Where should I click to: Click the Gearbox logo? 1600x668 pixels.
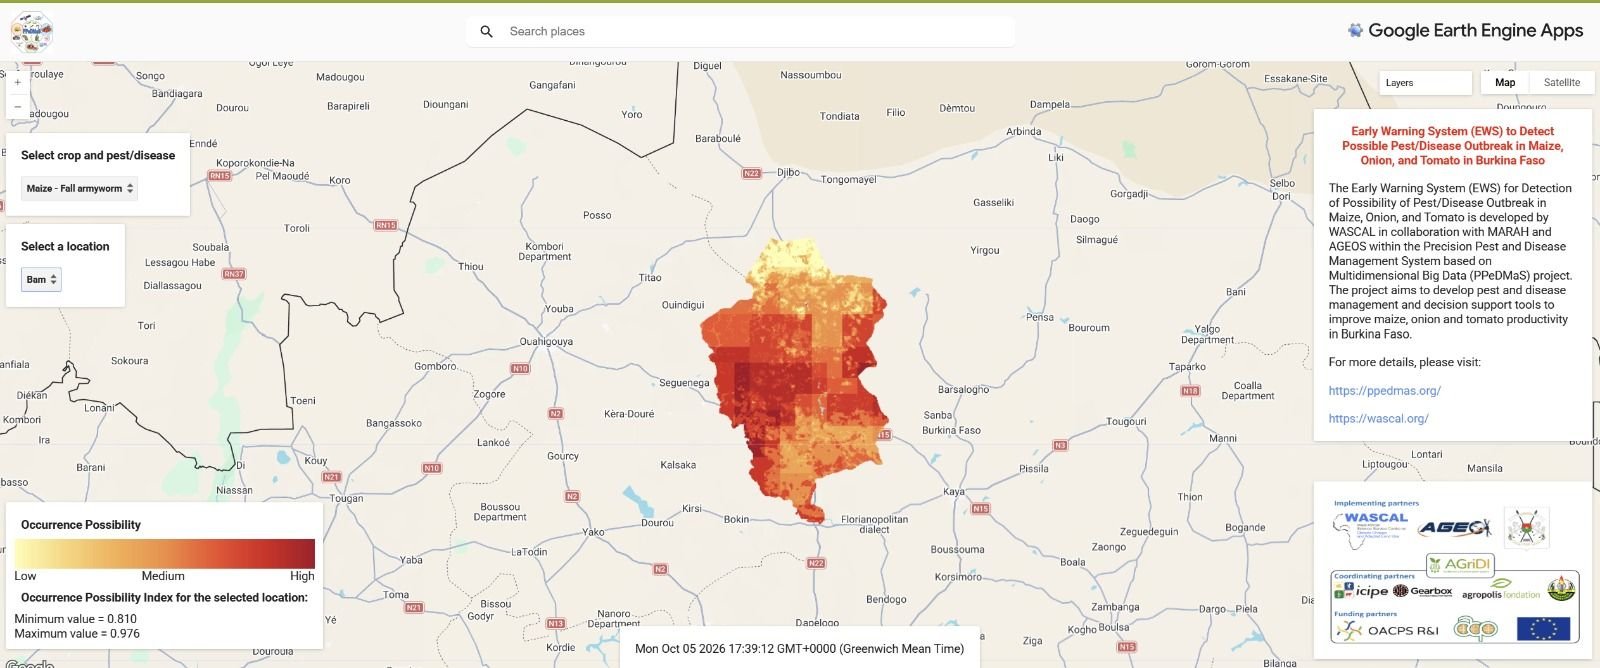[1423, 591]
